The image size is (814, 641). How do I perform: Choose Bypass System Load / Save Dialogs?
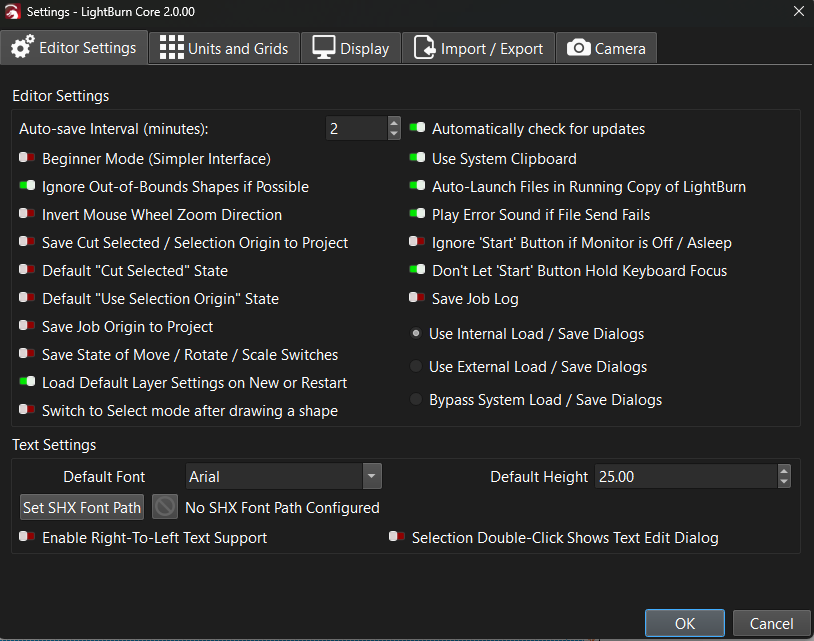coord(416,400)
